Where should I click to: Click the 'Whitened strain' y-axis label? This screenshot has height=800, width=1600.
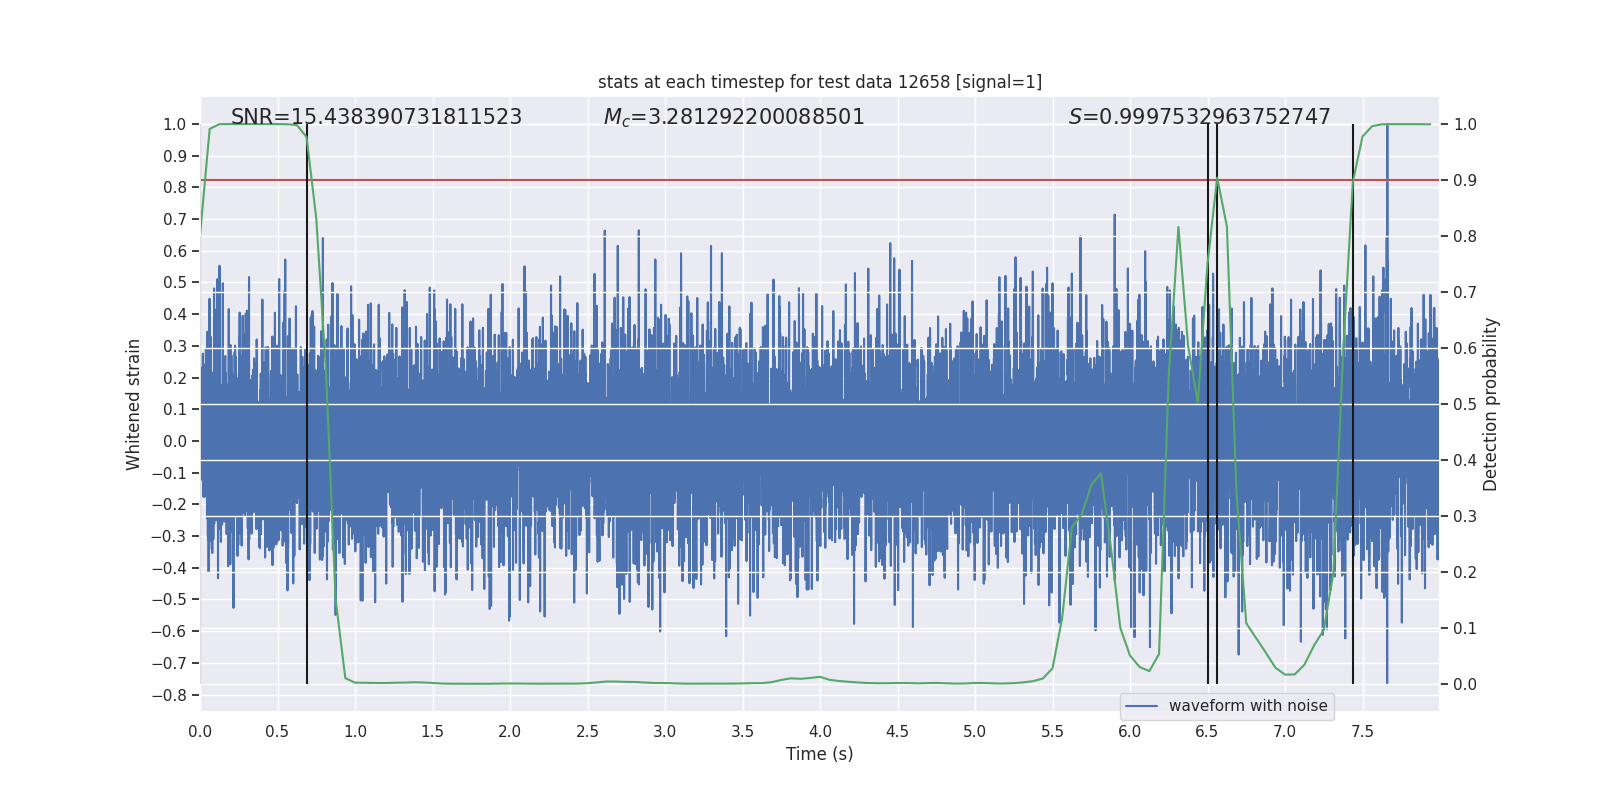pyautogui.click(x=134, y=404)
